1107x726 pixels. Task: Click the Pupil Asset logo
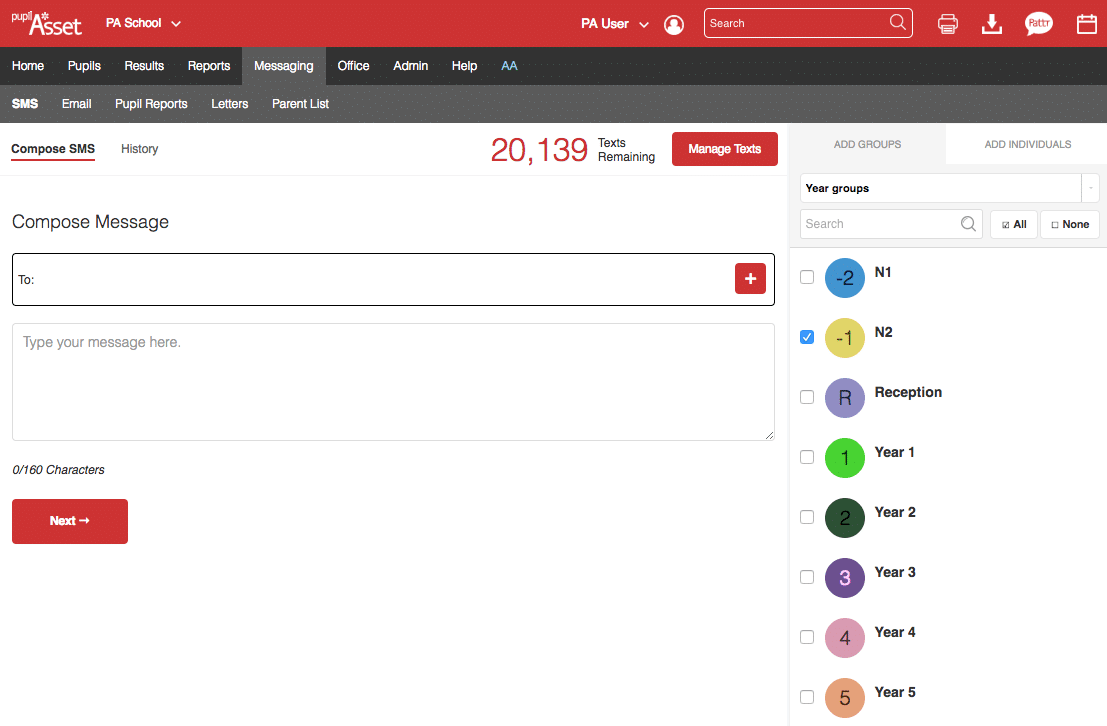coord(46,23)
